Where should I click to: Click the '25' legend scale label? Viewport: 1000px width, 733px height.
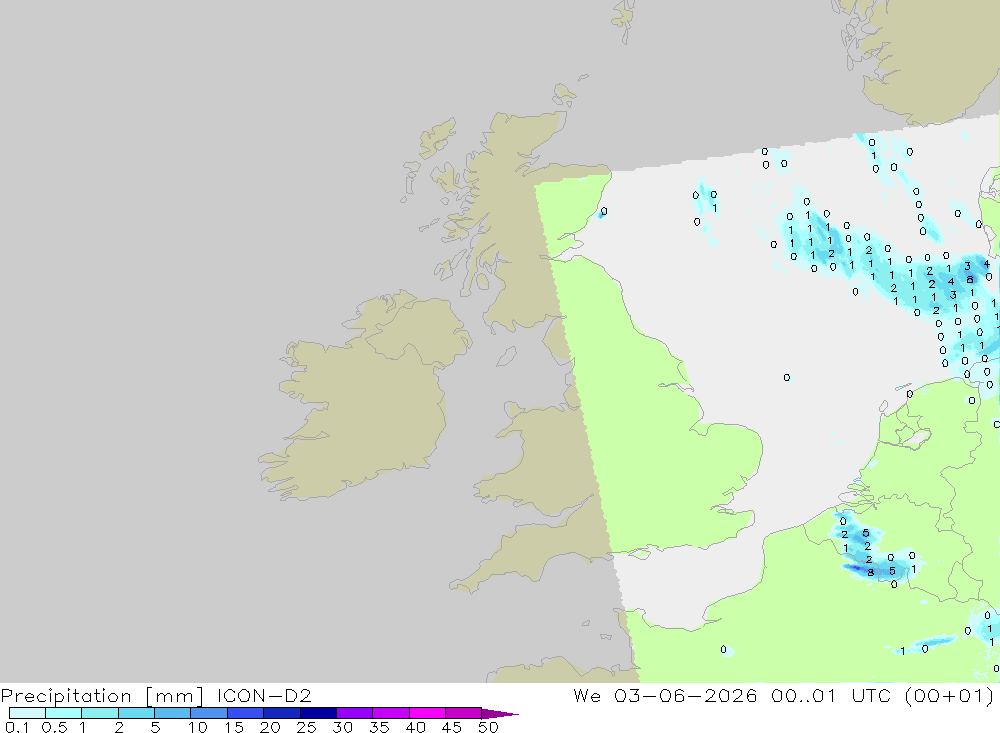pyautogui.click(x=307, y=727)
